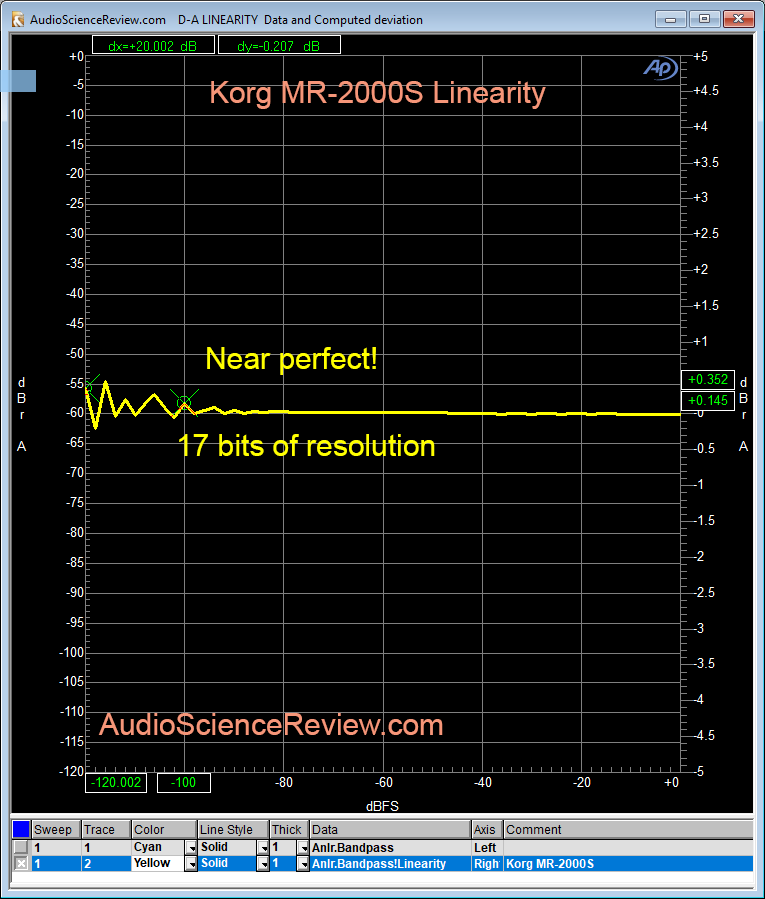Image resolution: width=765 pixels, height=899 pixels.
Task: Enable the Cyan trace visibility checkbox
Action: click(x=21, y=847)
